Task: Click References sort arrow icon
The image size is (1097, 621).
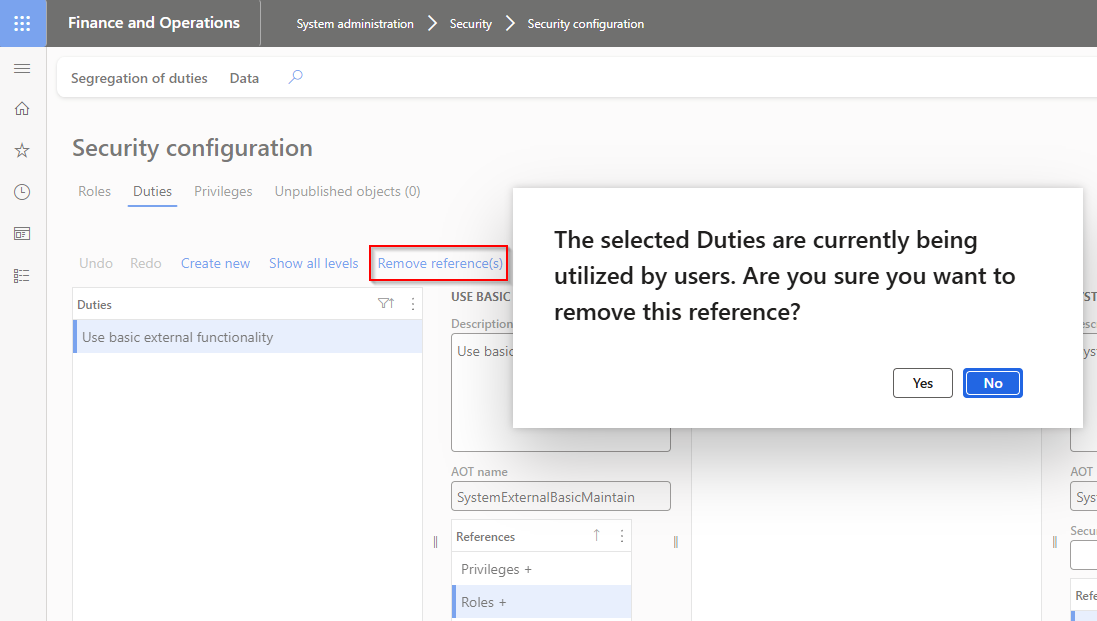Action: coord(597,536)
